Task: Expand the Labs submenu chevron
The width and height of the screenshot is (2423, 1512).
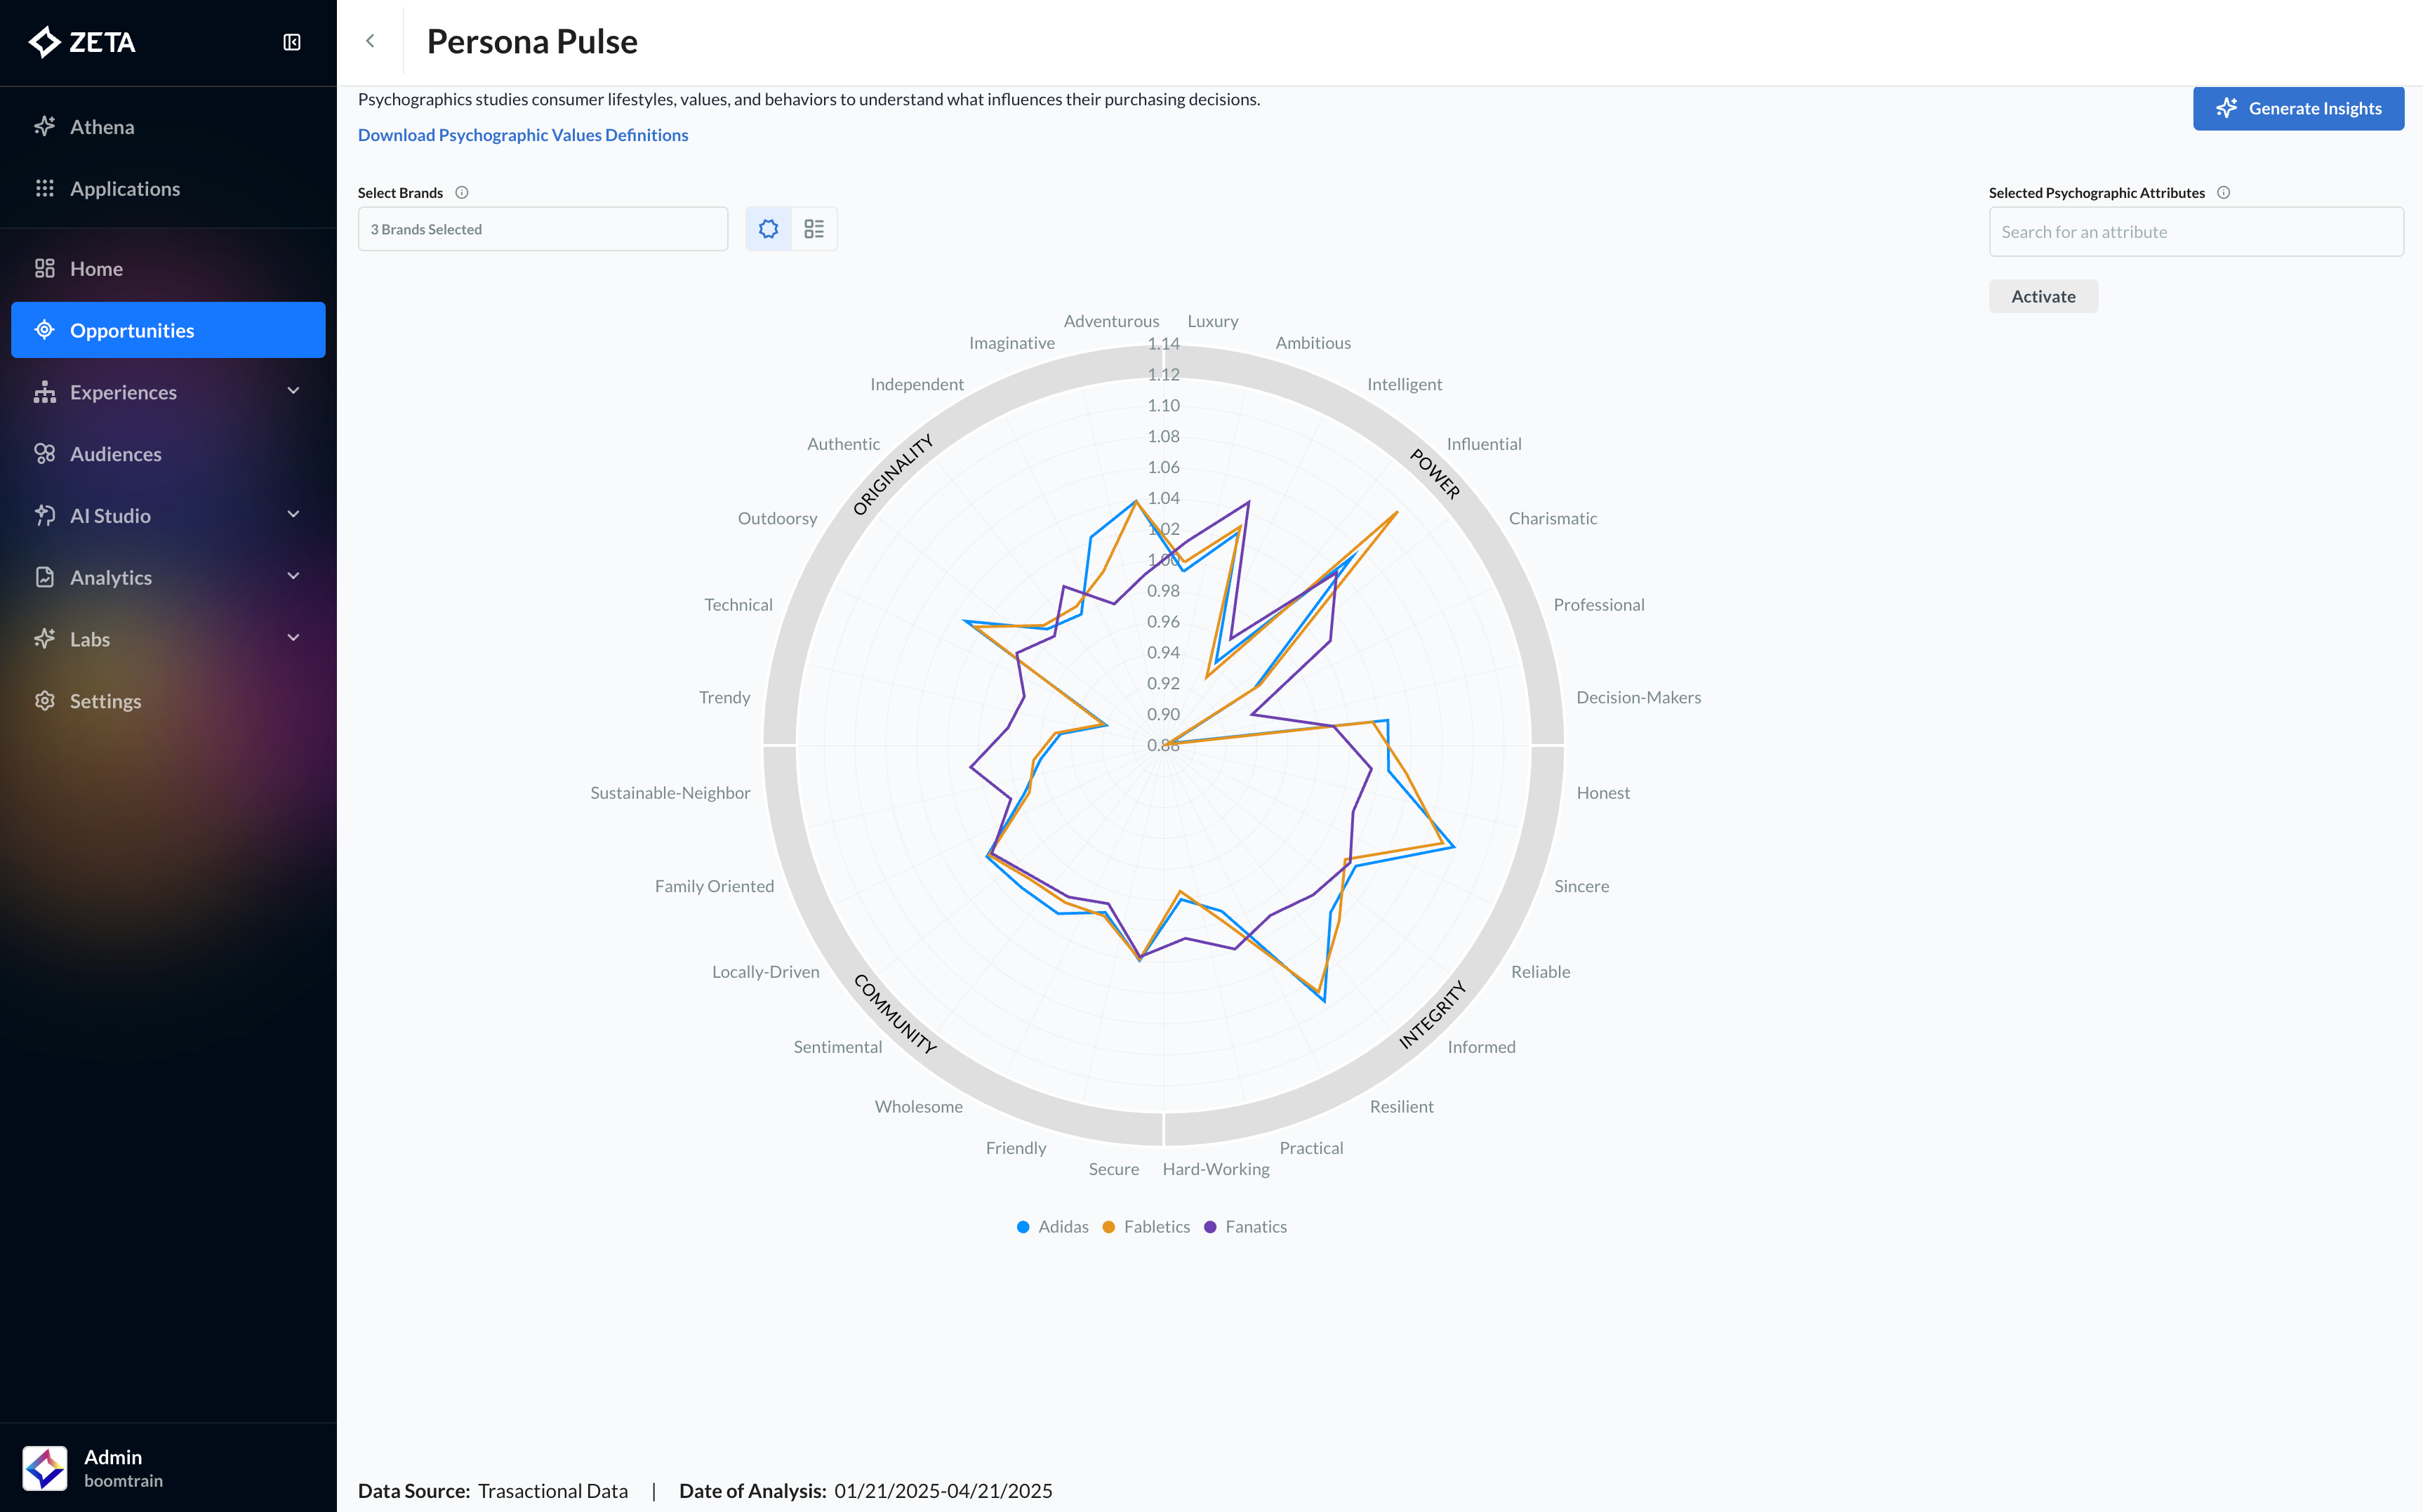Action: 293,638
